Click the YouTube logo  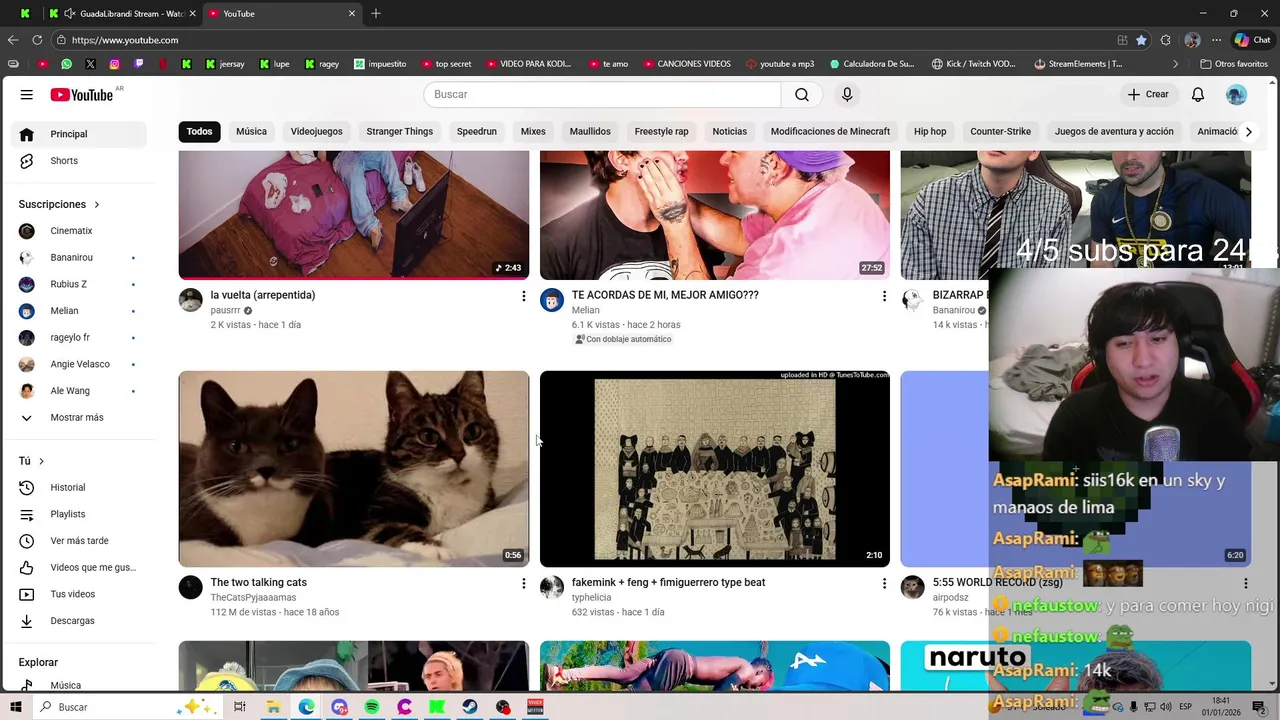(82, 95)
